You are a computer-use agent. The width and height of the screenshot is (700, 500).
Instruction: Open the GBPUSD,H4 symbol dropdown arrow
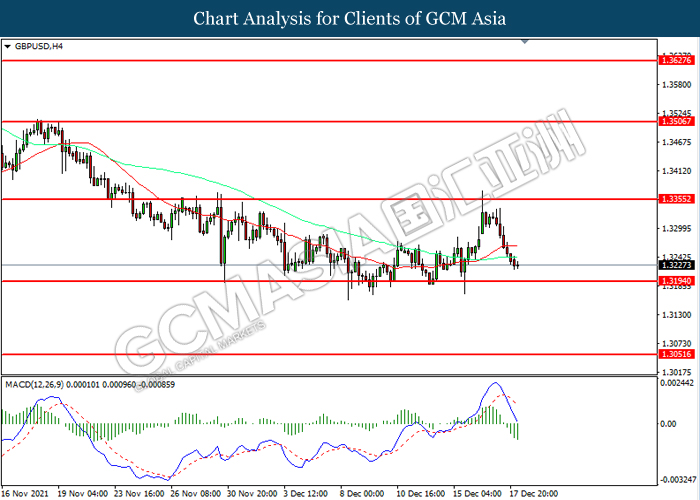(7, 46)
